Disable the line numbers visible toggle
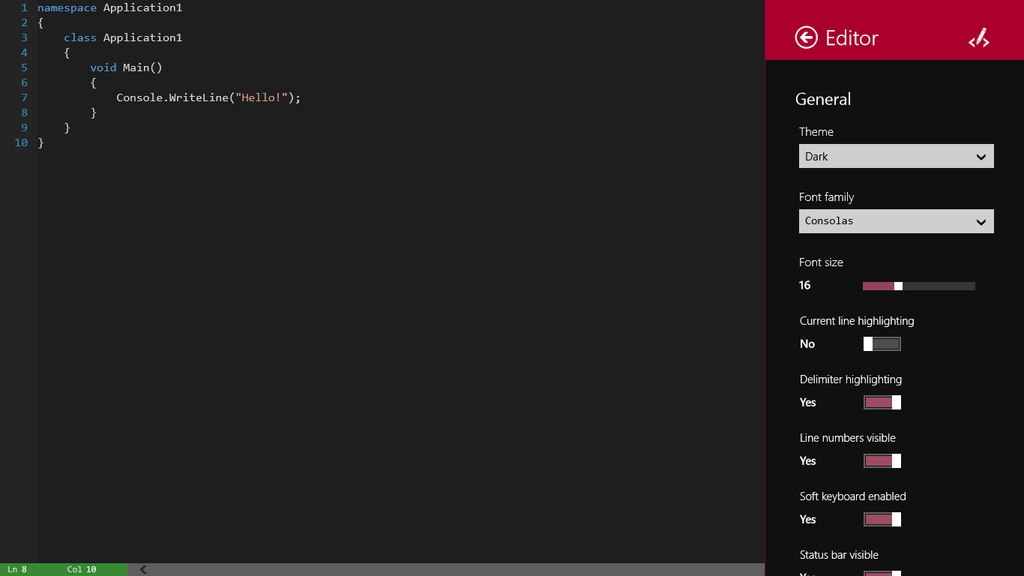Viewport: 1024px width, 576px height. 882,461
